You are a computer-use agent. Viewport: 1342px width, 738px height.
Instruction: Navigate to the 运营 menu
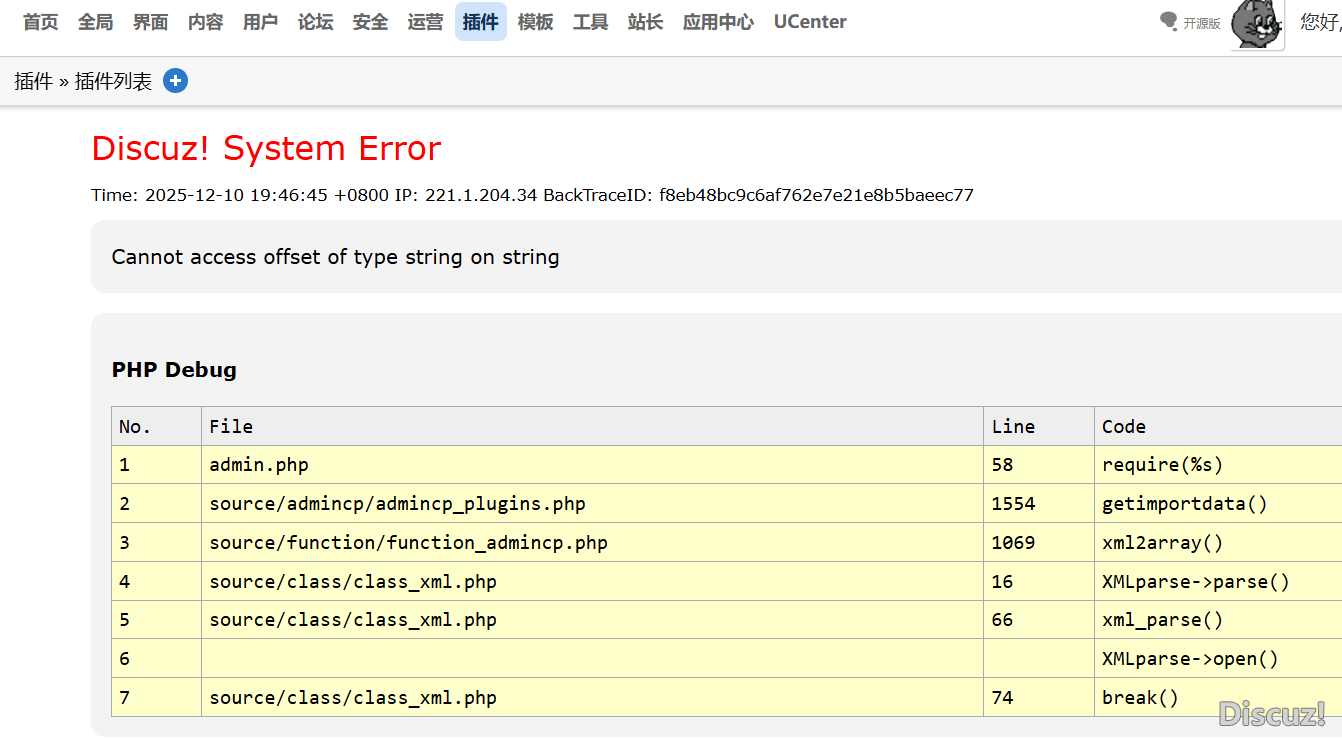426,22
